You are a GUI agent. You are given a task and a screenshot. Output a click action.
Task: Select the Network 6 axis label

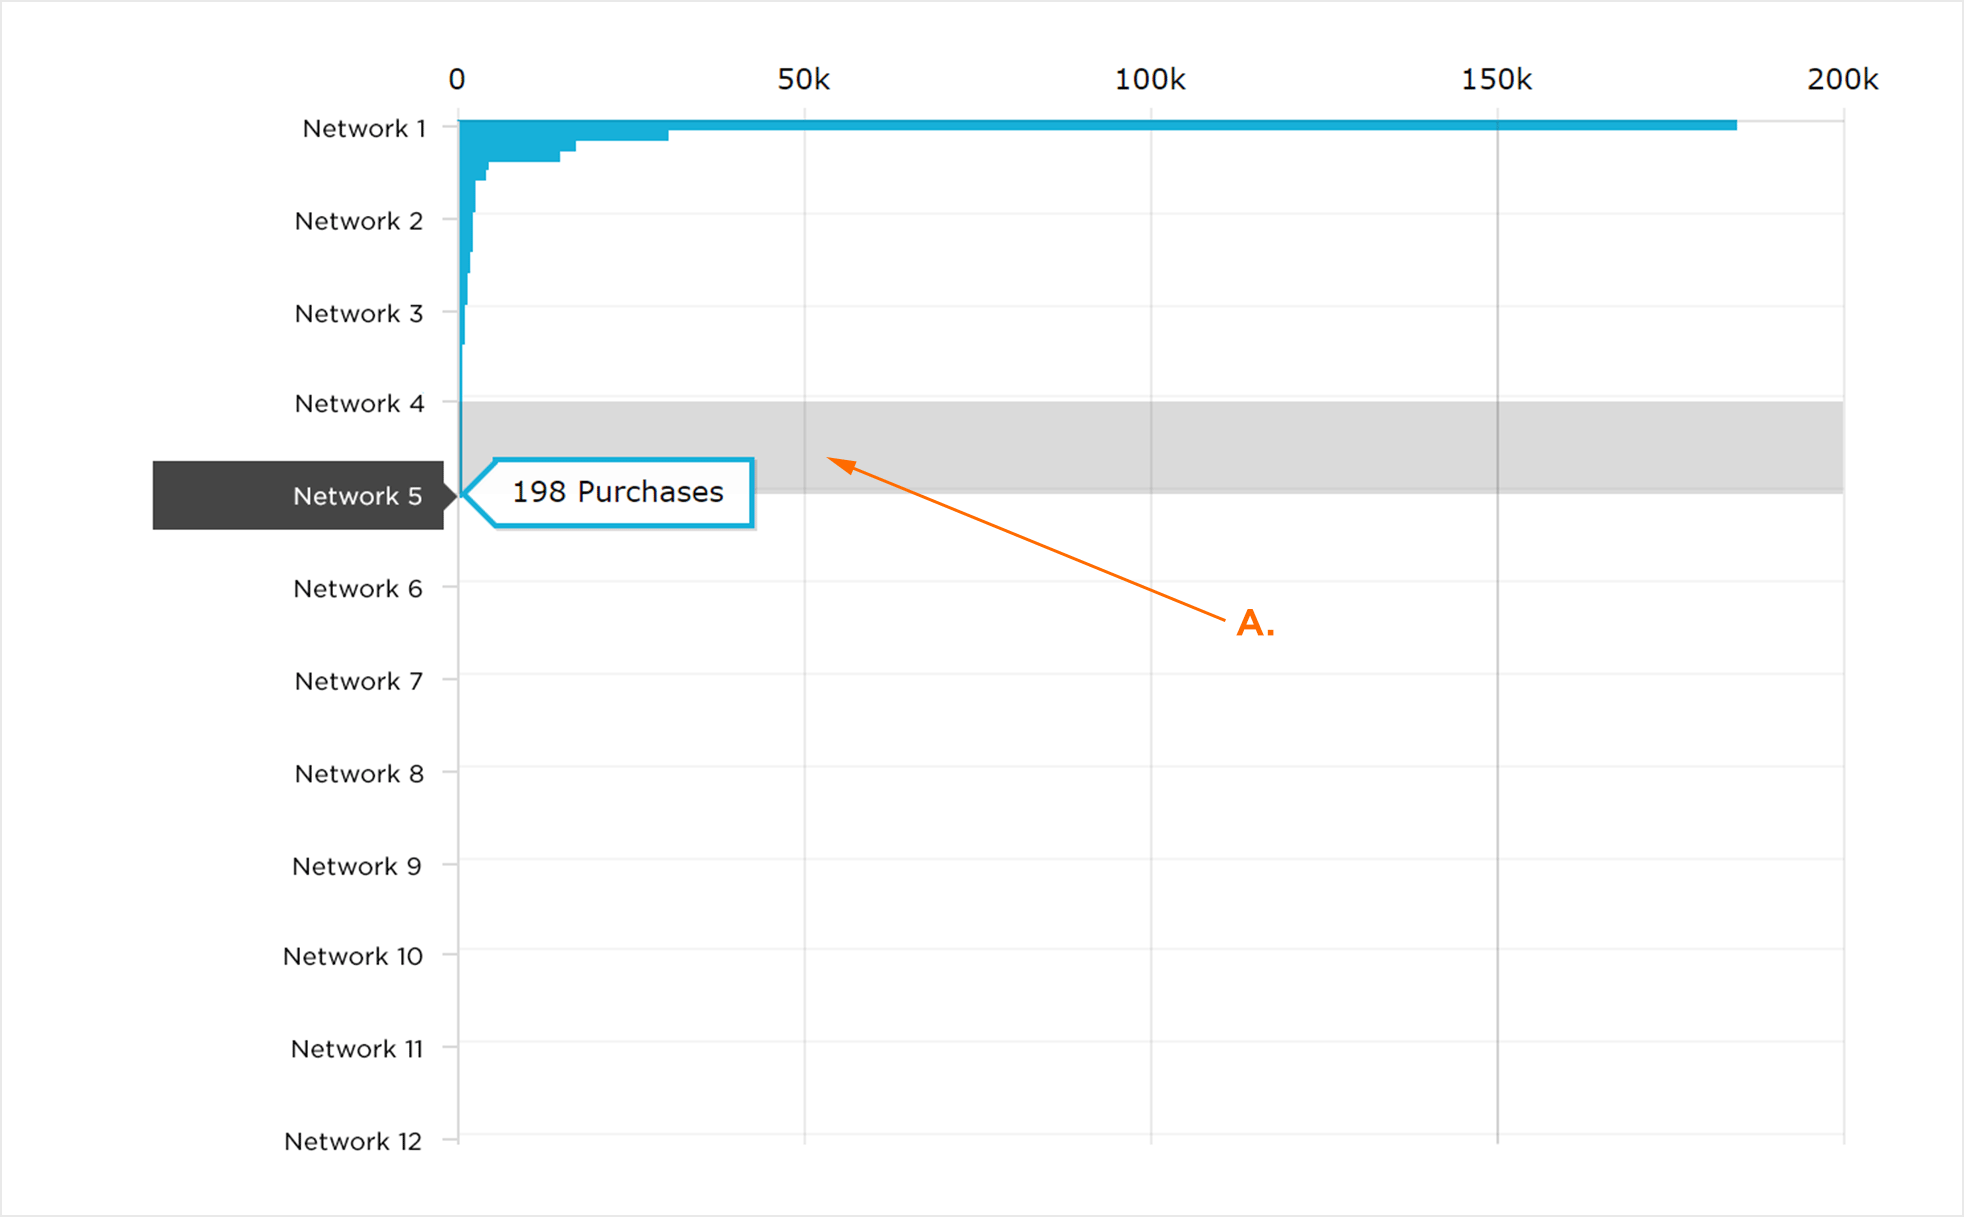click(358, 589)
